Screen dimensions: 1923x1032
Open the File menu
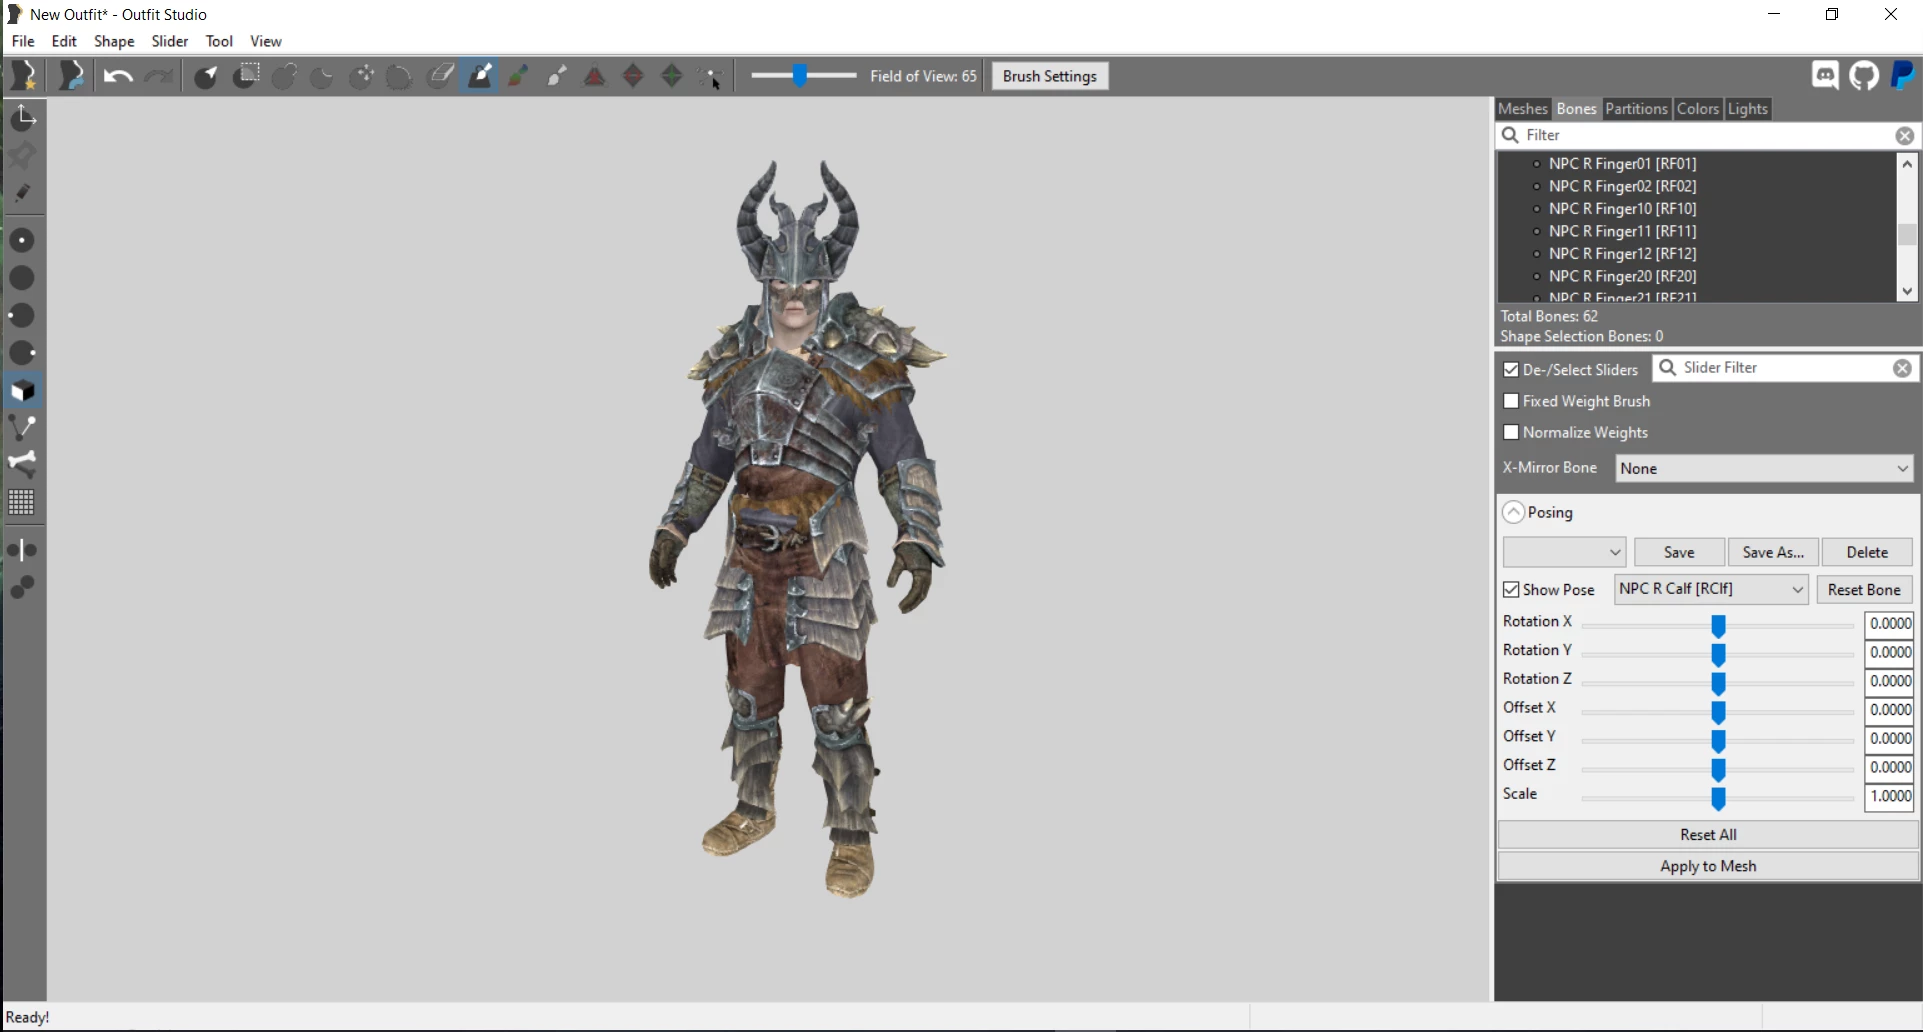[23, 41]
